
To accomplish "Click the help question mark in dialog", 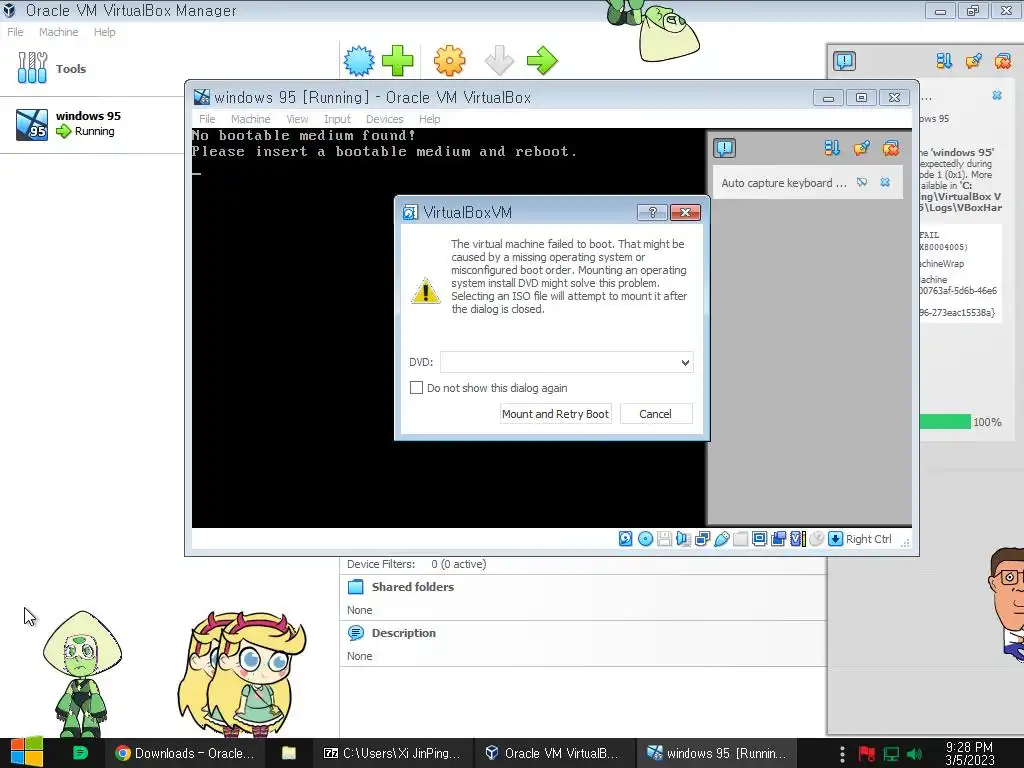I will coord(652,212).
